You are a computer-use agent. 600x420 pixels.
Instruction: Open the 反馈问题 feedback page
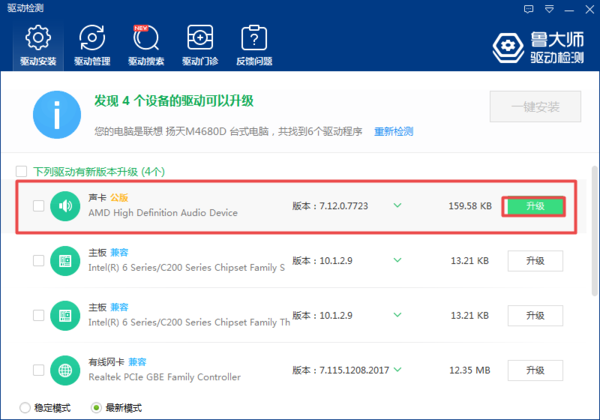coord(254,45)
